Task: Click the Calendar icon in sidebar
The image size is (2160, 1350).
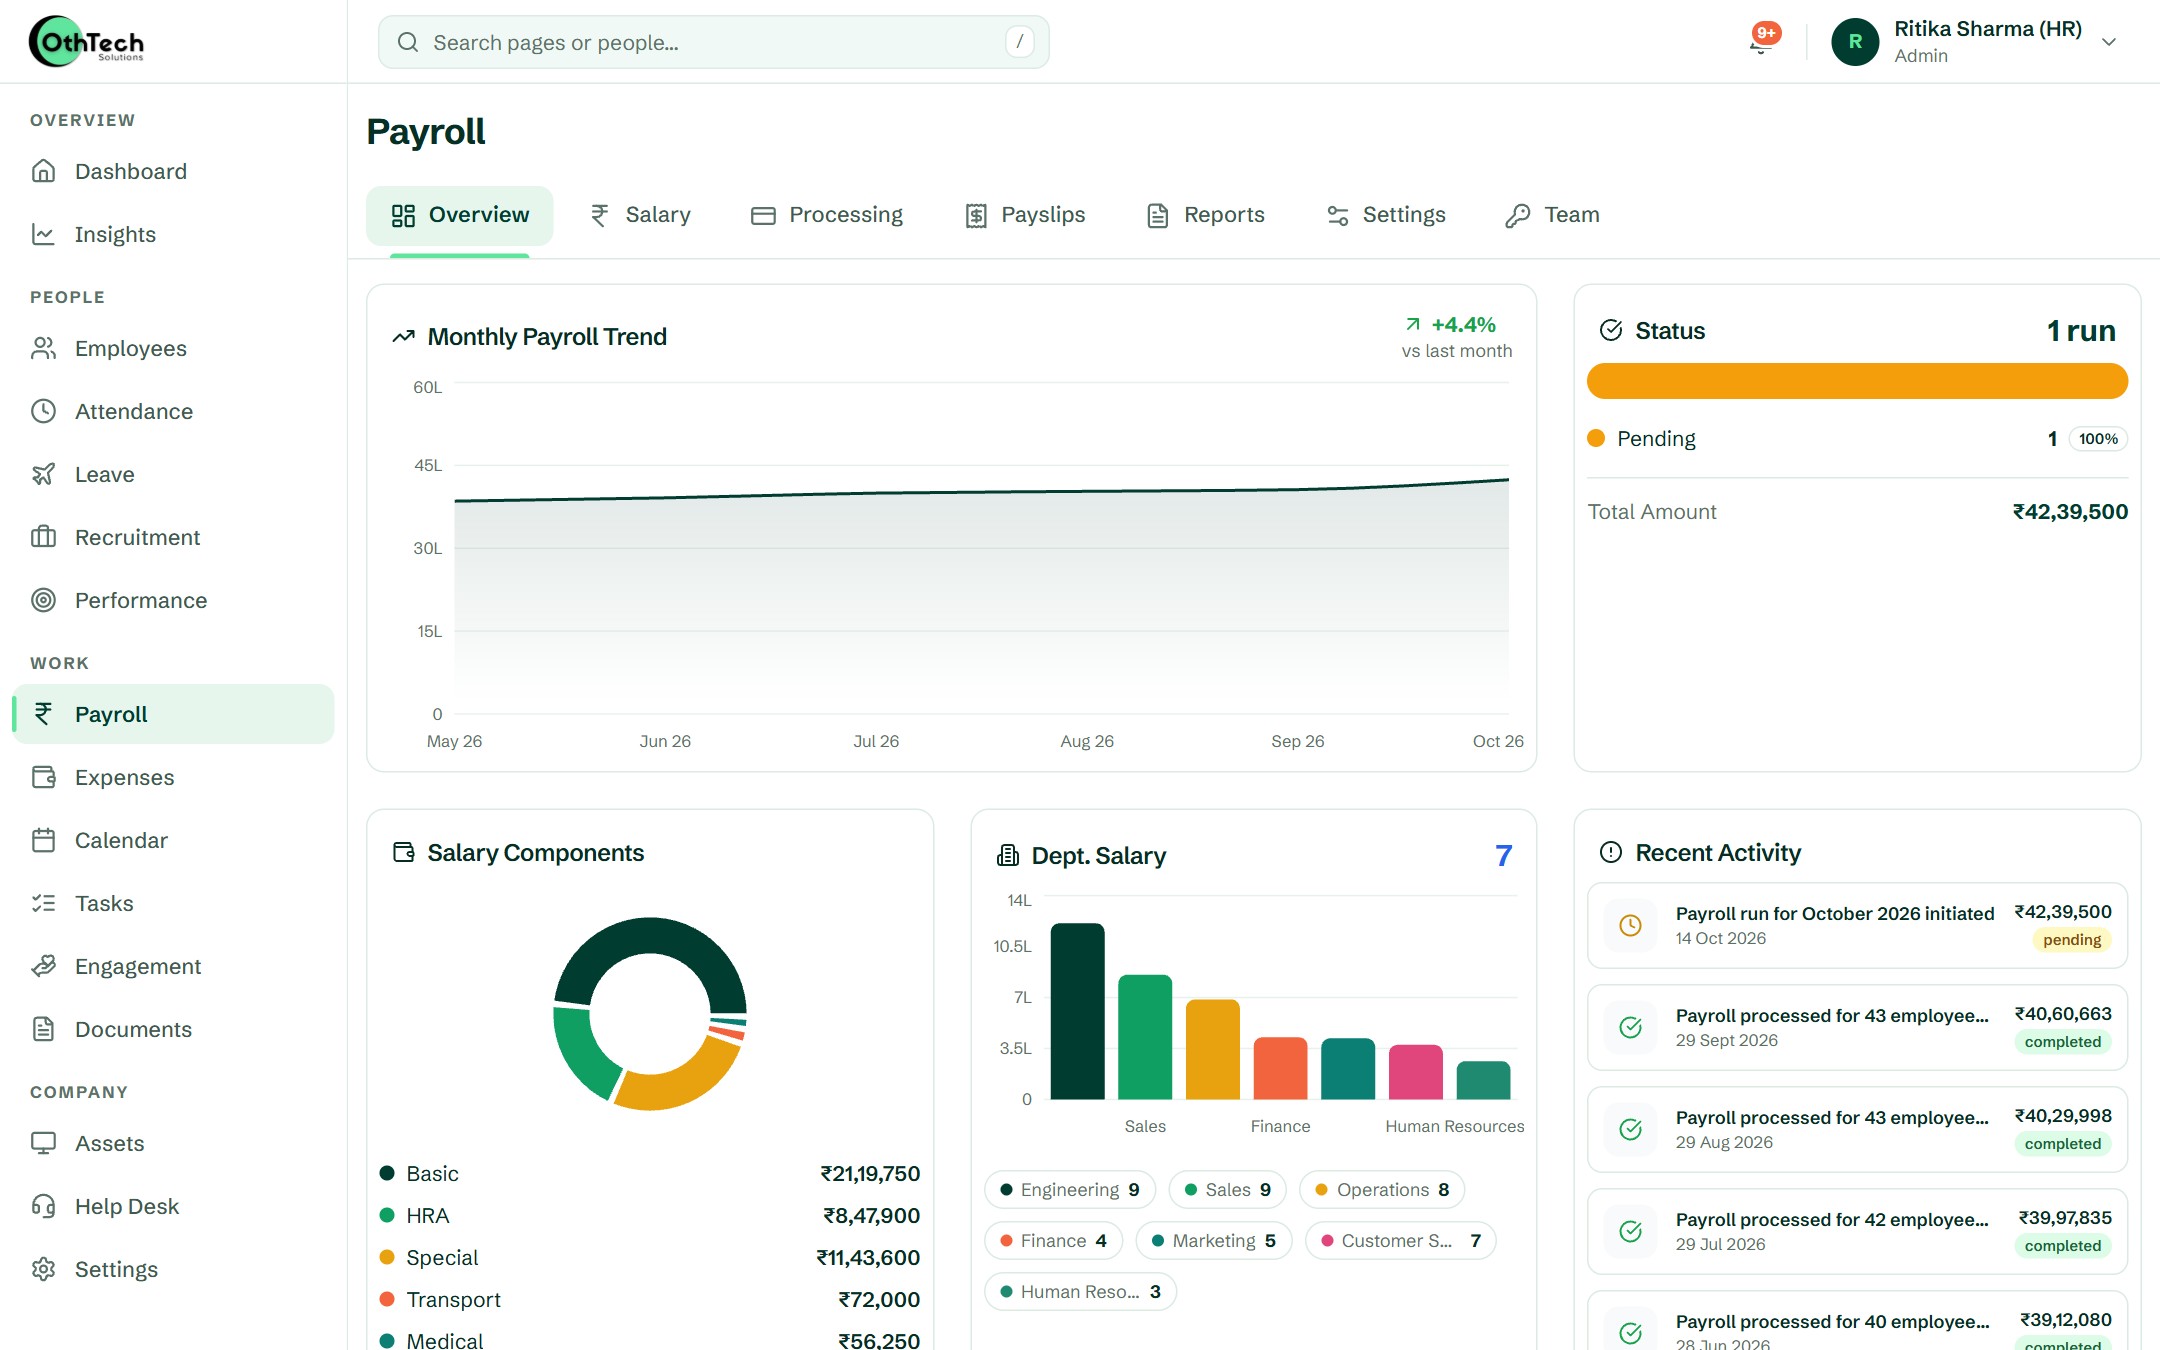Action: (x=43, y=840)
